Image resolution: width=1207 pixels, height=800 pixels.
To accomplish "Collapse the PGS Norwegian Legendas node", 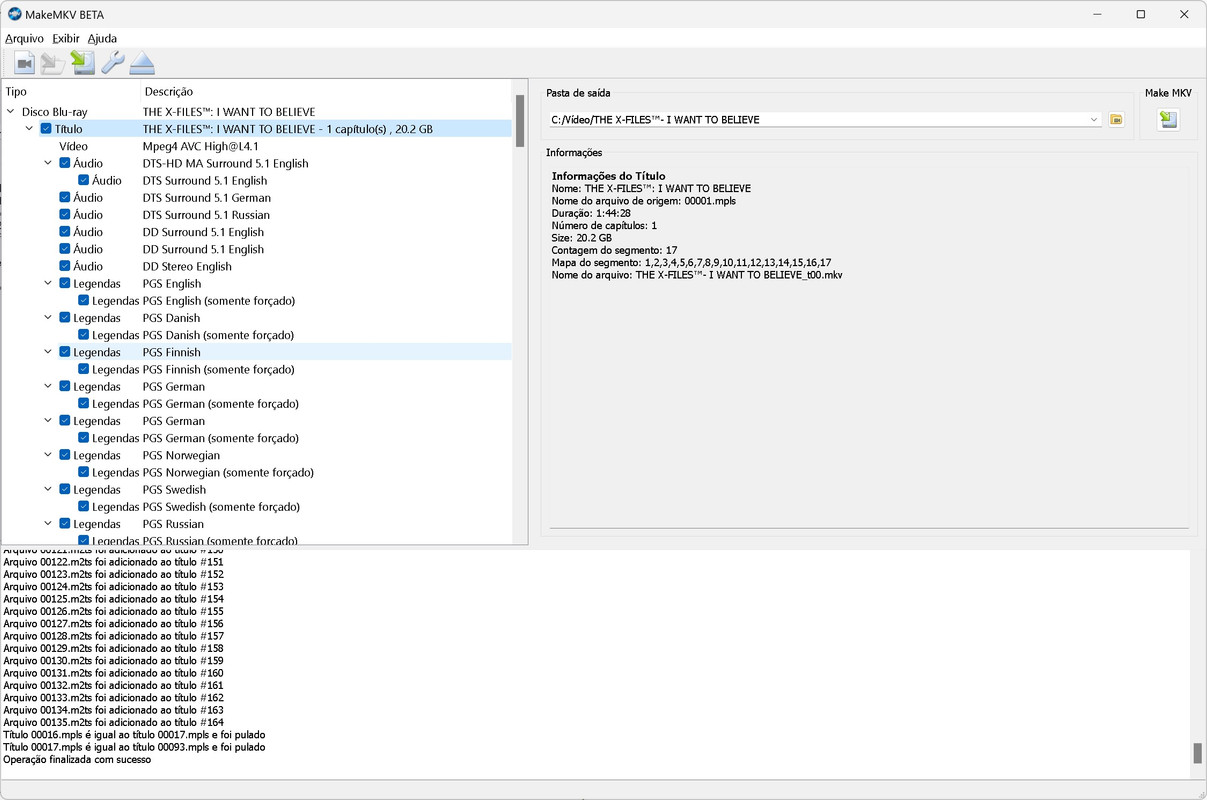I will pyautogui.click(x=48, y=455).
